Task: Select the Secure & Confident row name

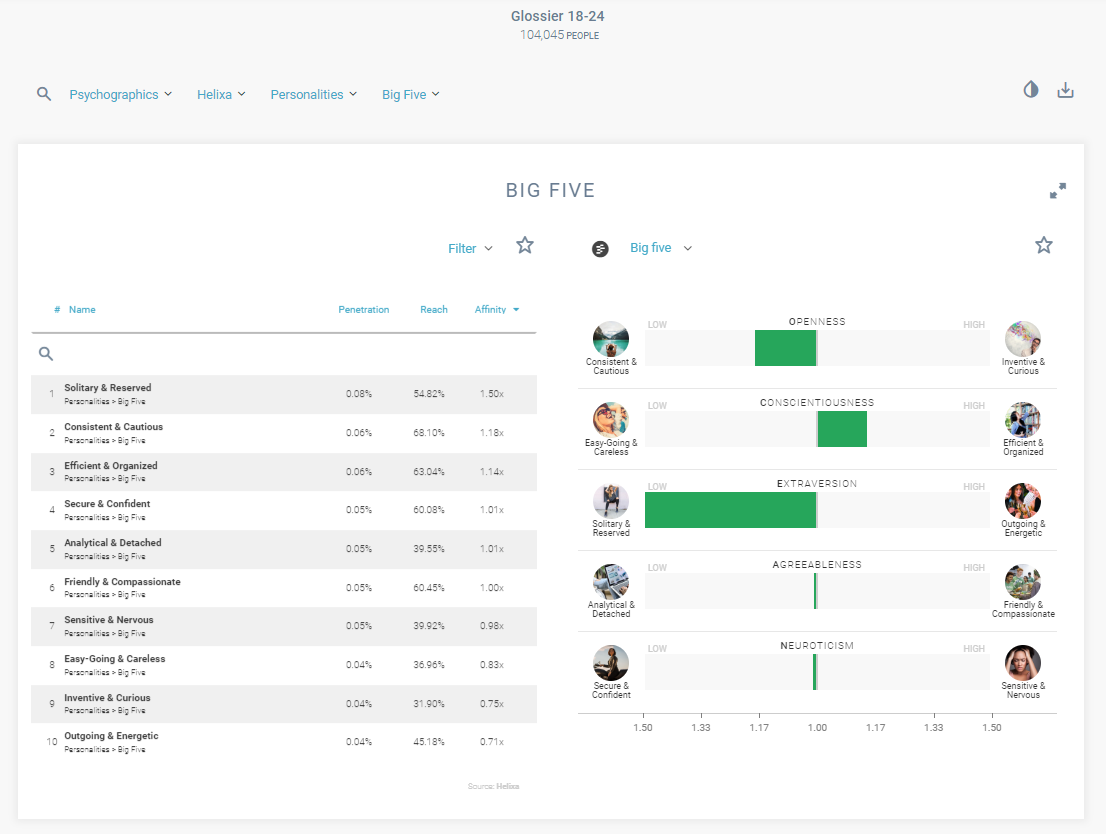Action: [107, 504]
